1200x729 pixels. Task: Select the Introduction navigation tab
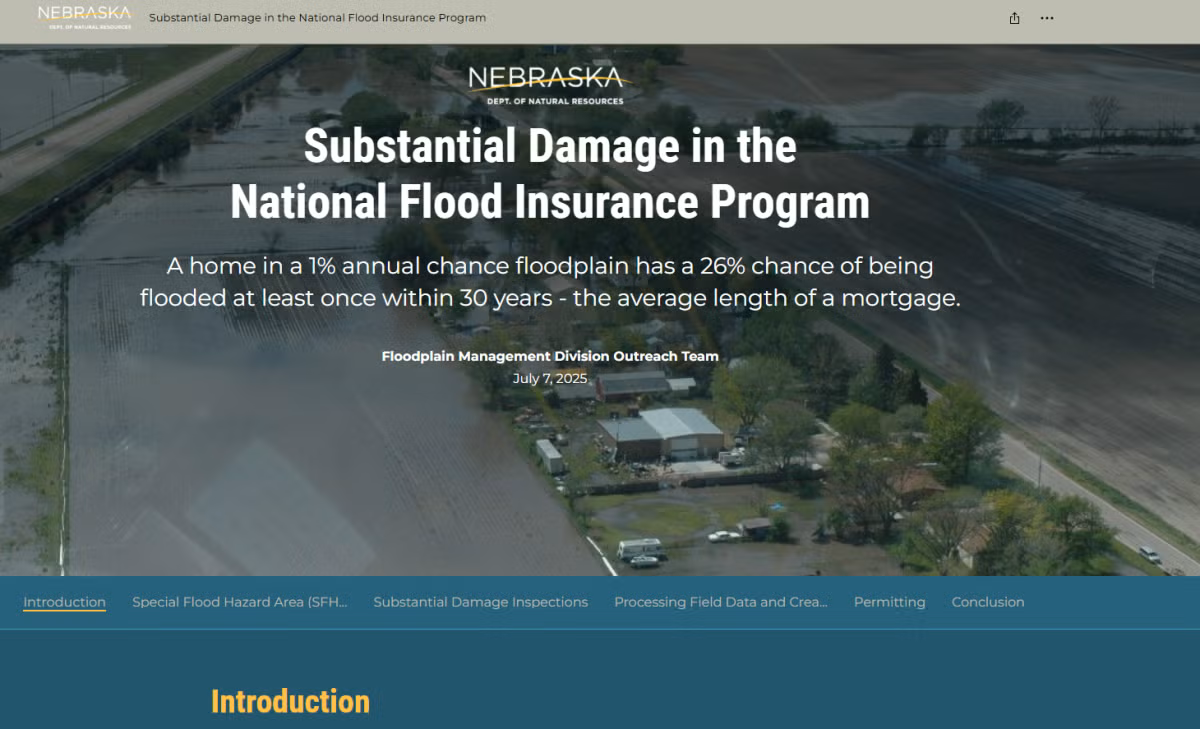pos(64,602)
